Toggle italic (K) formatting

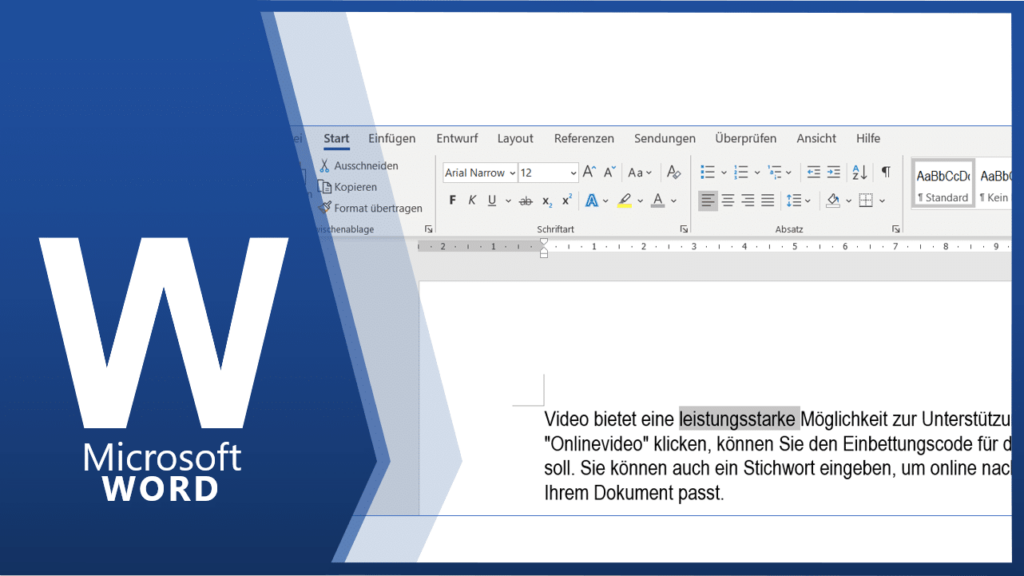(x=472, y=200)
